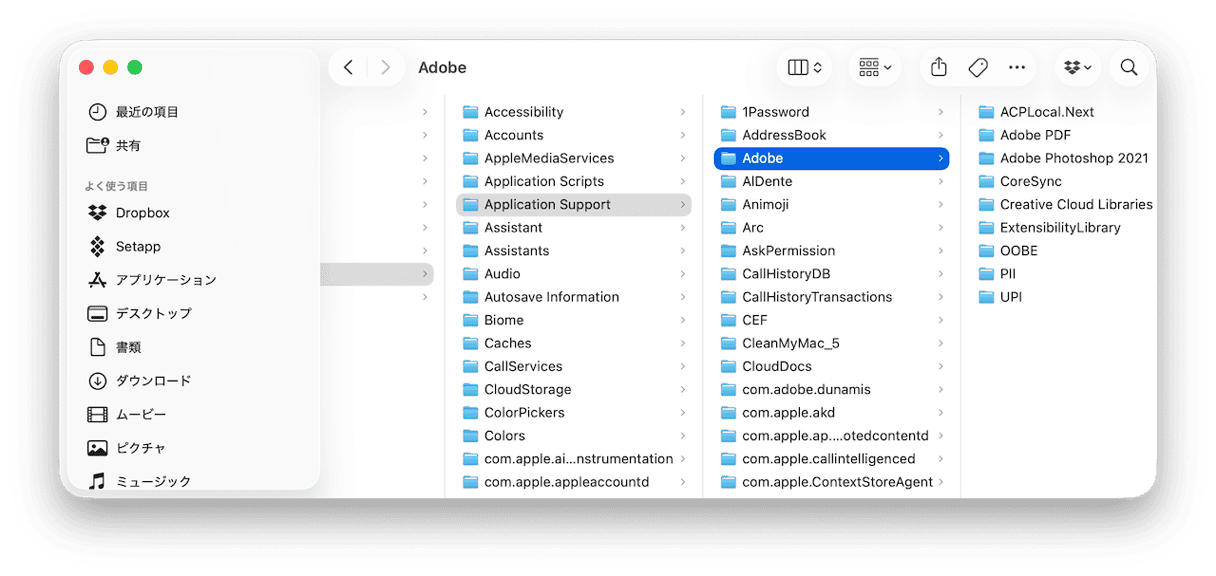1216x576 pixels.
Task: Open the Share icon in the toolbar
Action: click(938, 67)
